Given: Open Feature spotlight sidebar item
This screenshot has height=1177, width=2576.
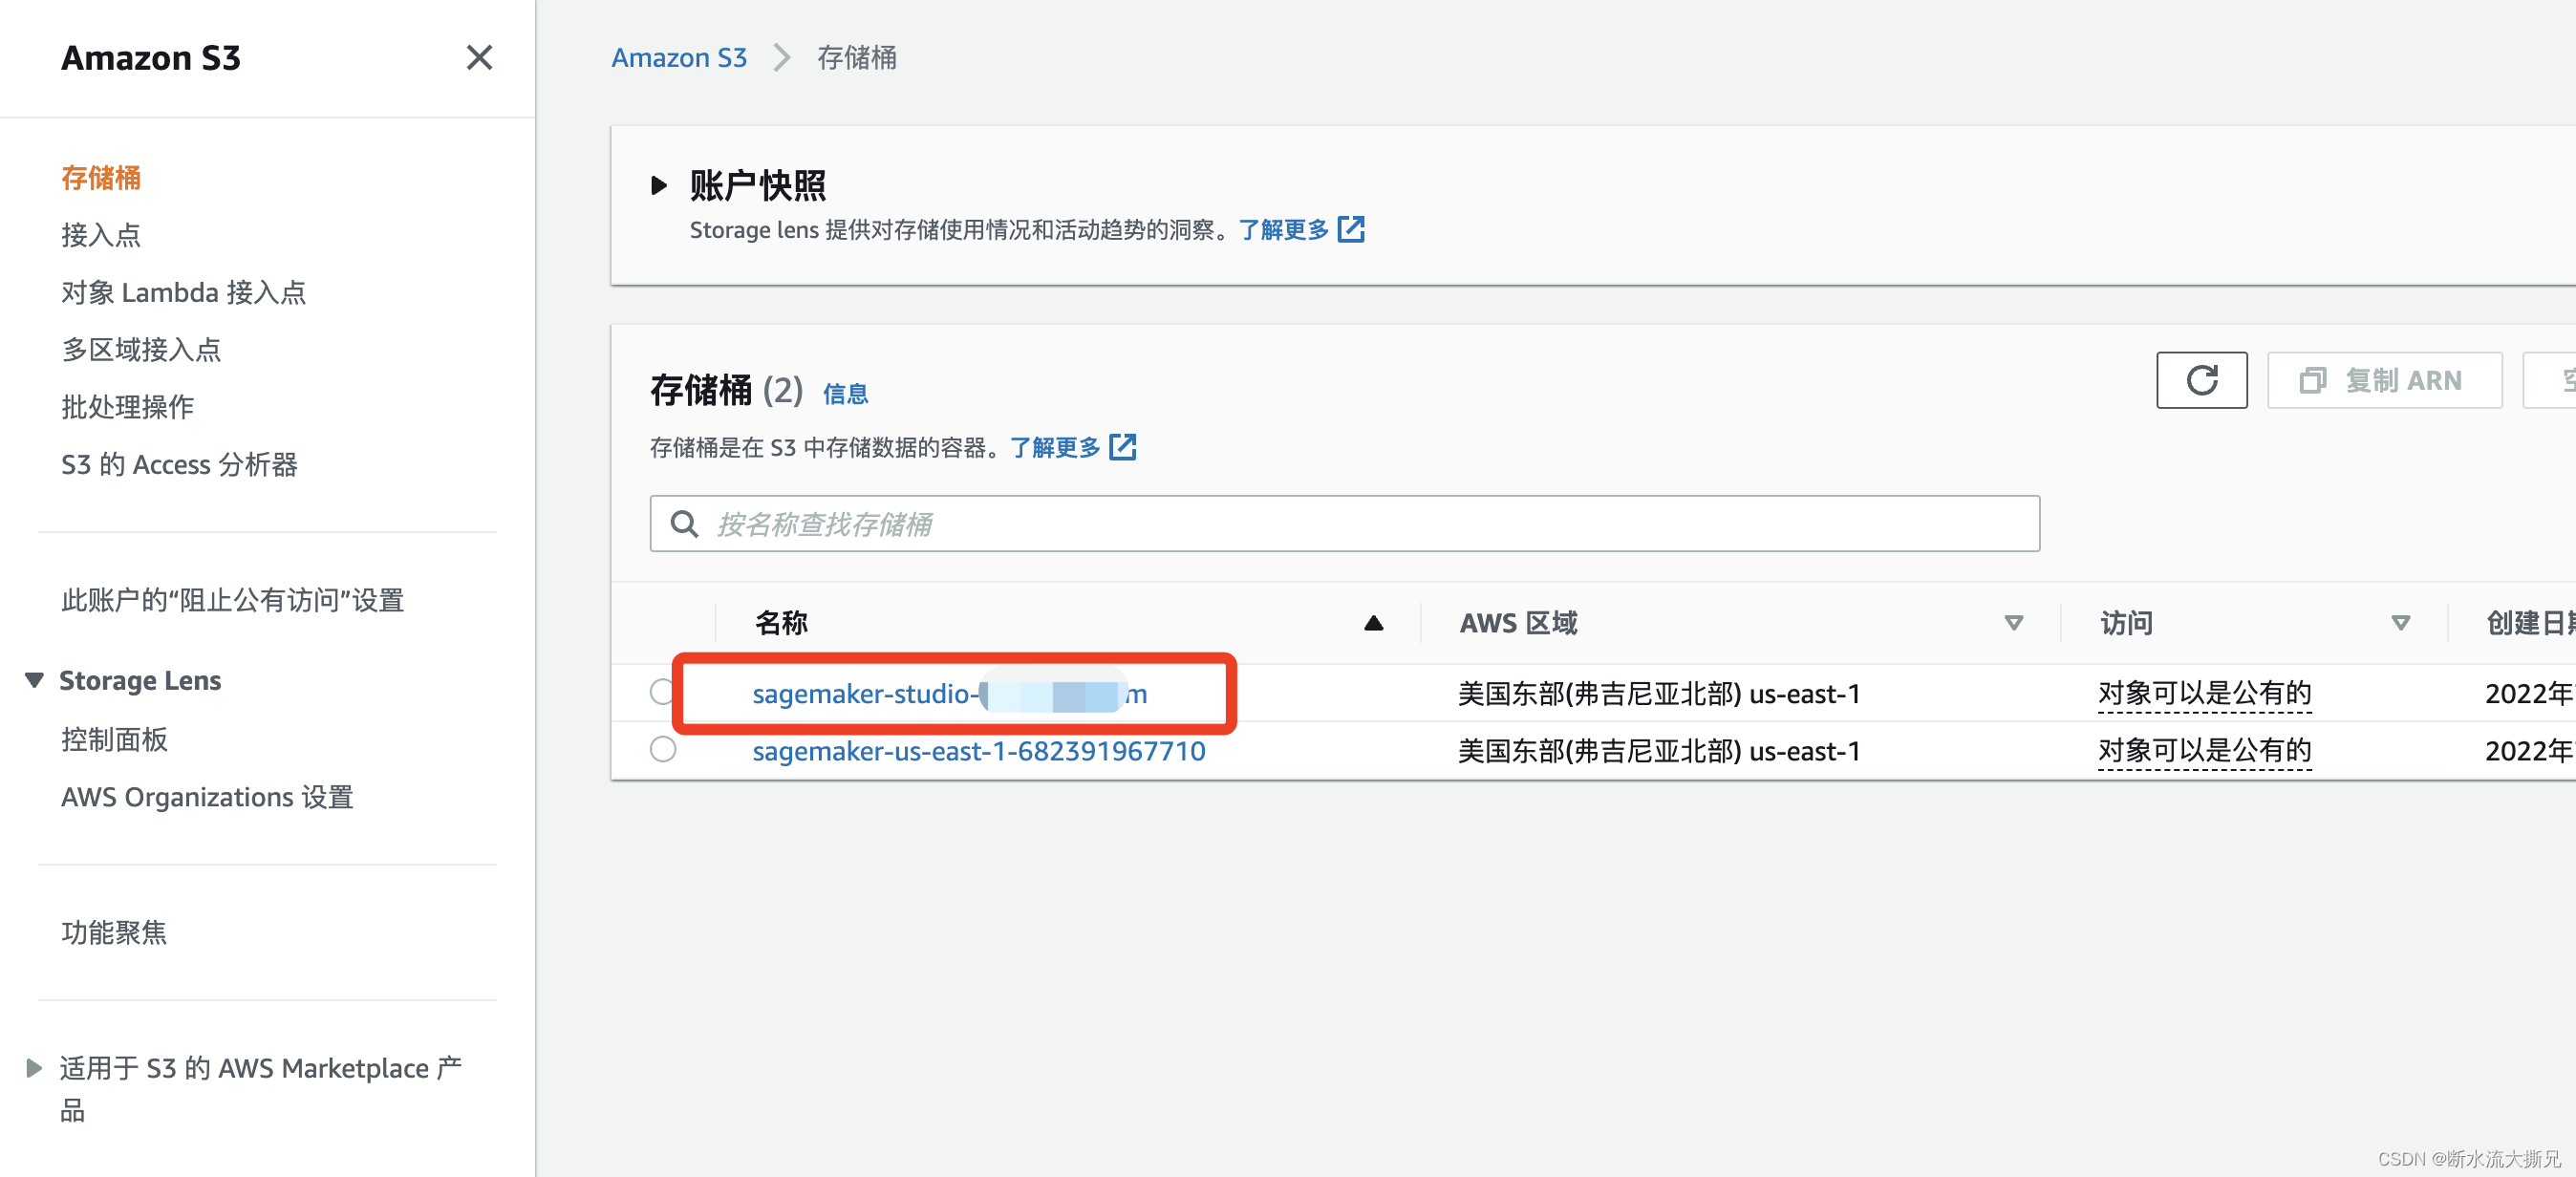Looking at the screenshot, I should (x=114, y=933).
